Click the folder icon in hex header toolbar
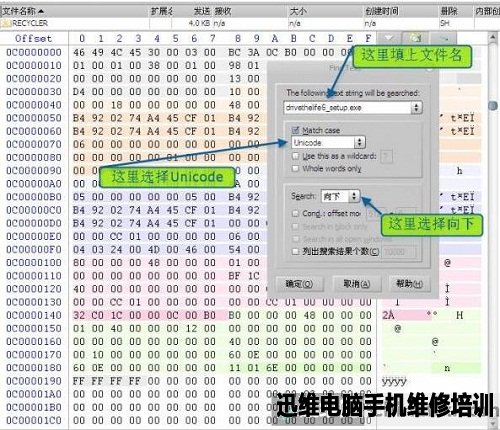The height and width of the screenshot is (430, 500). coord(415,38)
